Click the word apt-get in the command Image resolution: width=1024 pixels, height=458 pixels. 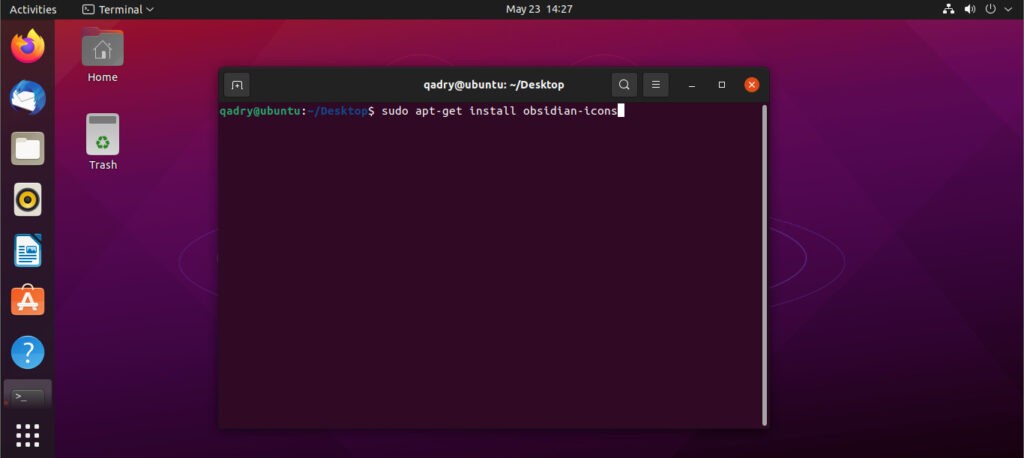439,111
